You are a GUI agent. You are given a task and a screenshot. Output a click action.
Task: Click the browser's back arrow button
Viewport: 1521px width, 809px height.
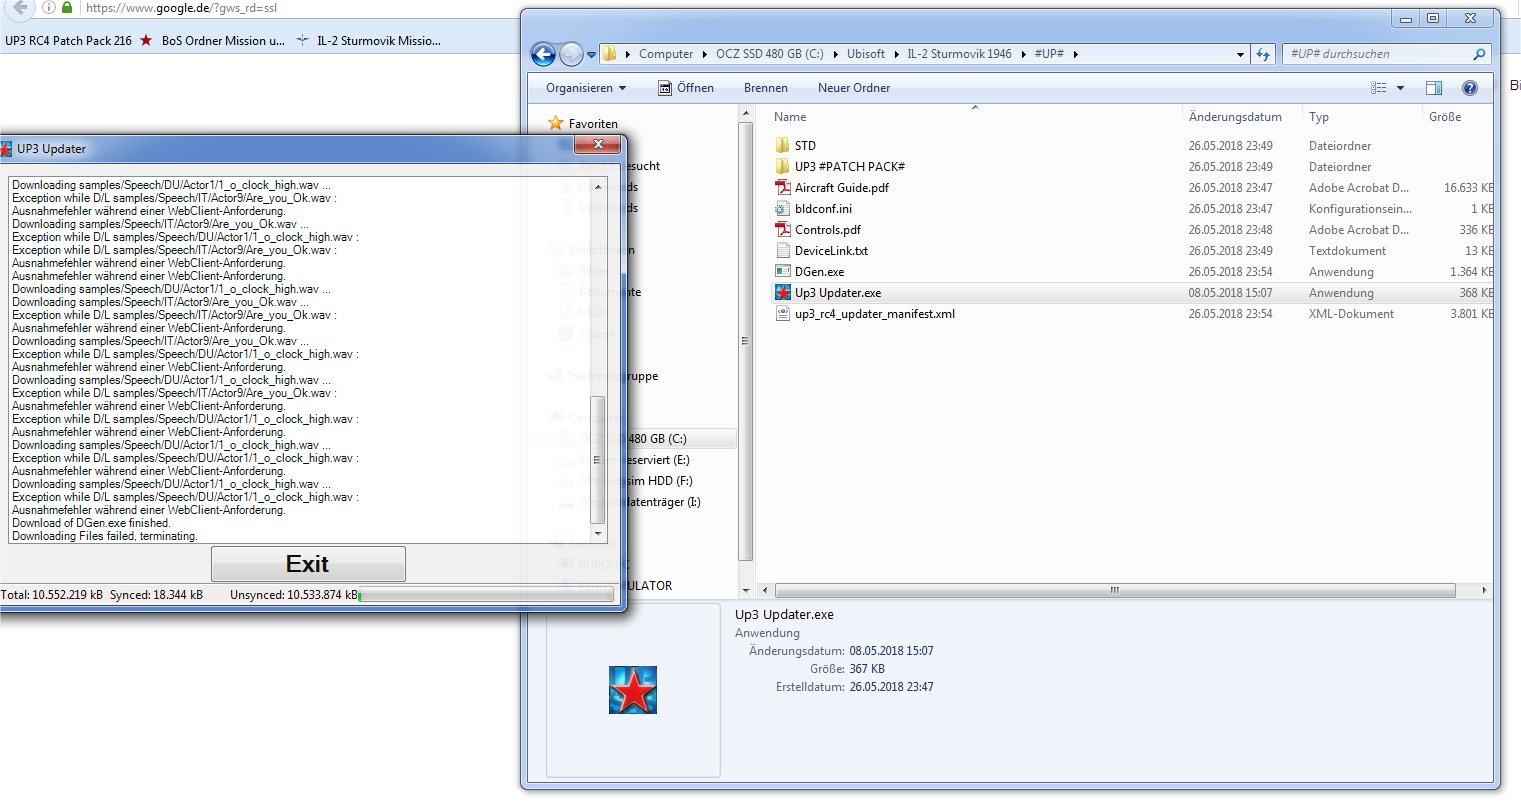(19, 8)
